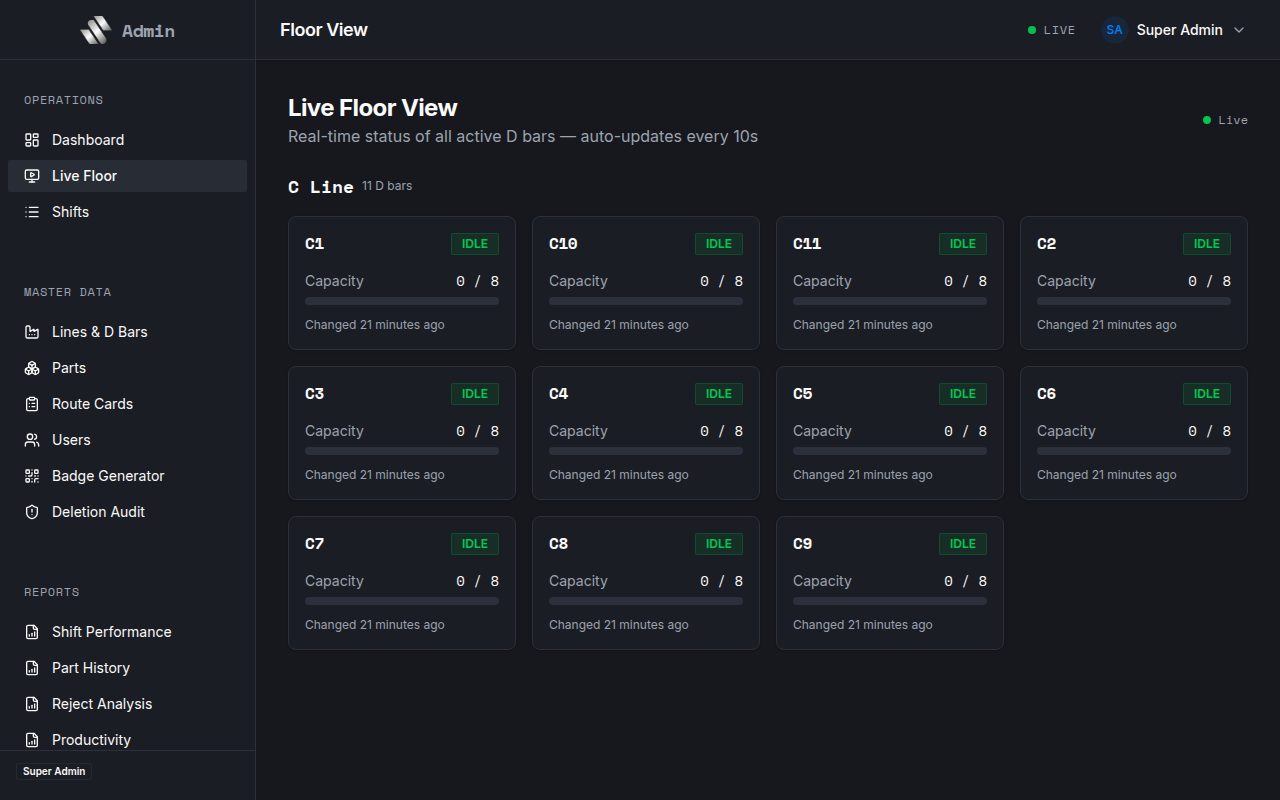Go to Deletion Audit
Screen dimensions: 1280x800
pyautogui.click(x=128, y=512)
